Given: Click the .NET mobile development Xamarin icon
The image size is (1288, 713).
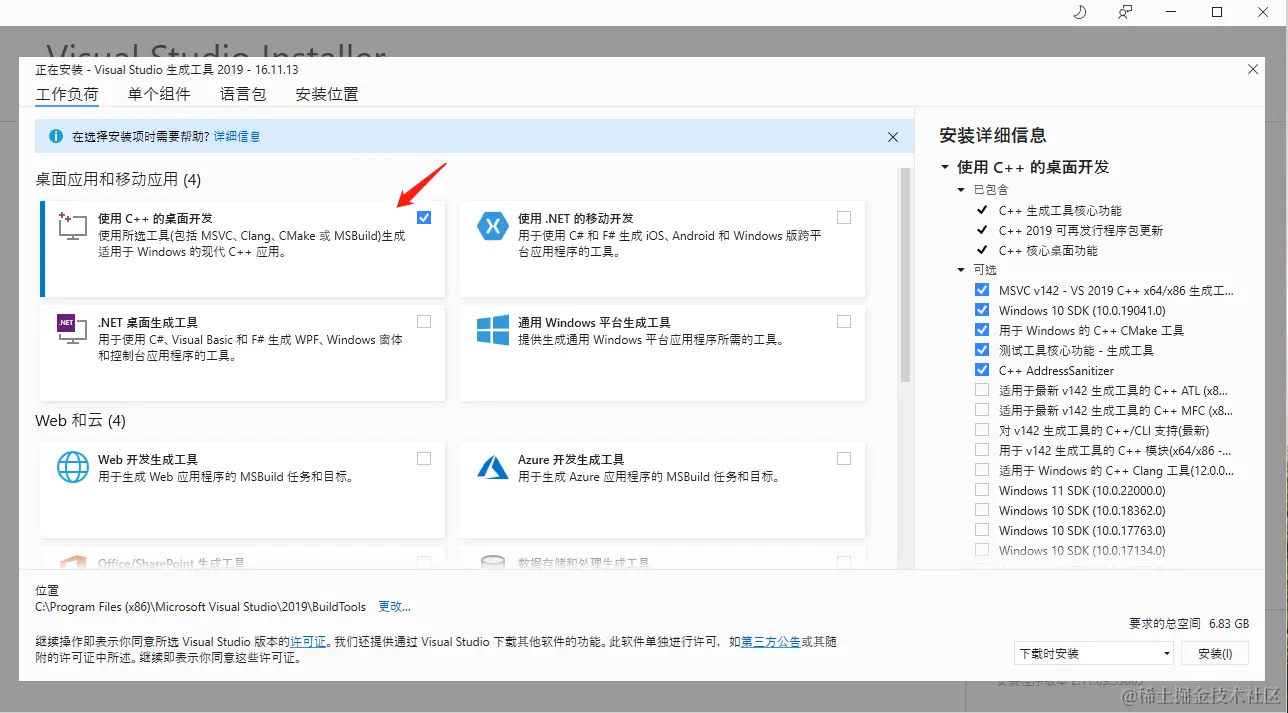Looking at the screenshot, I should click(493, 227).
